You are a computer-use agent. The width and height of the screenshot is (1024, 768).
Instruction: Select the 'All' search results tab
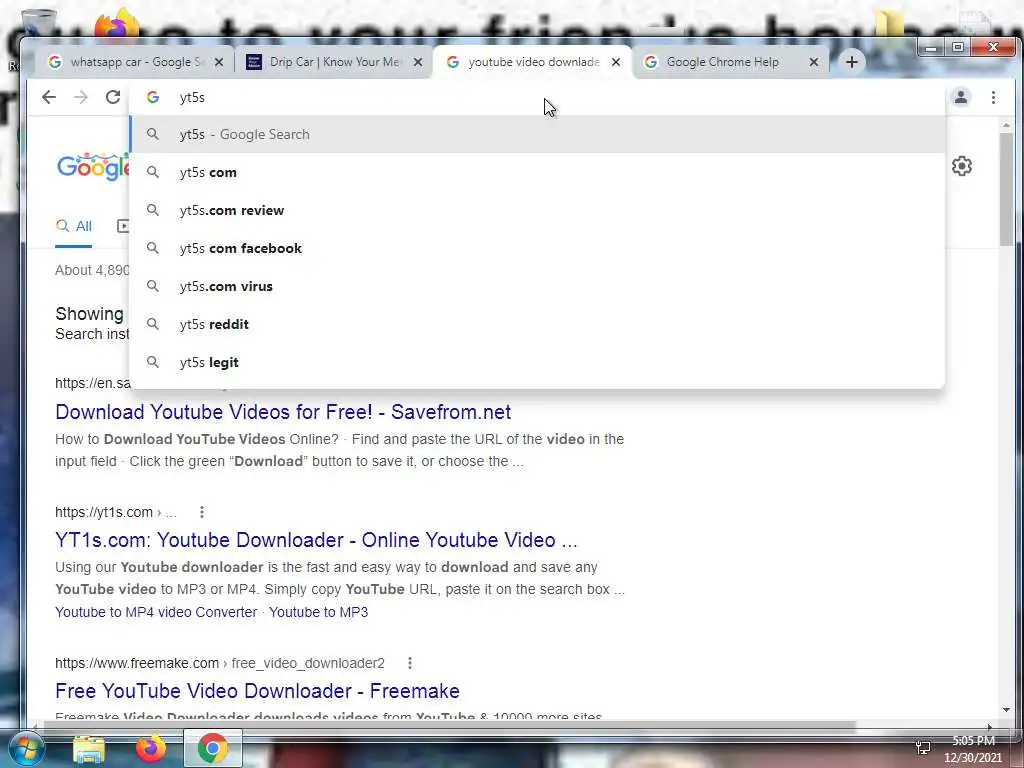click(74, 226)
